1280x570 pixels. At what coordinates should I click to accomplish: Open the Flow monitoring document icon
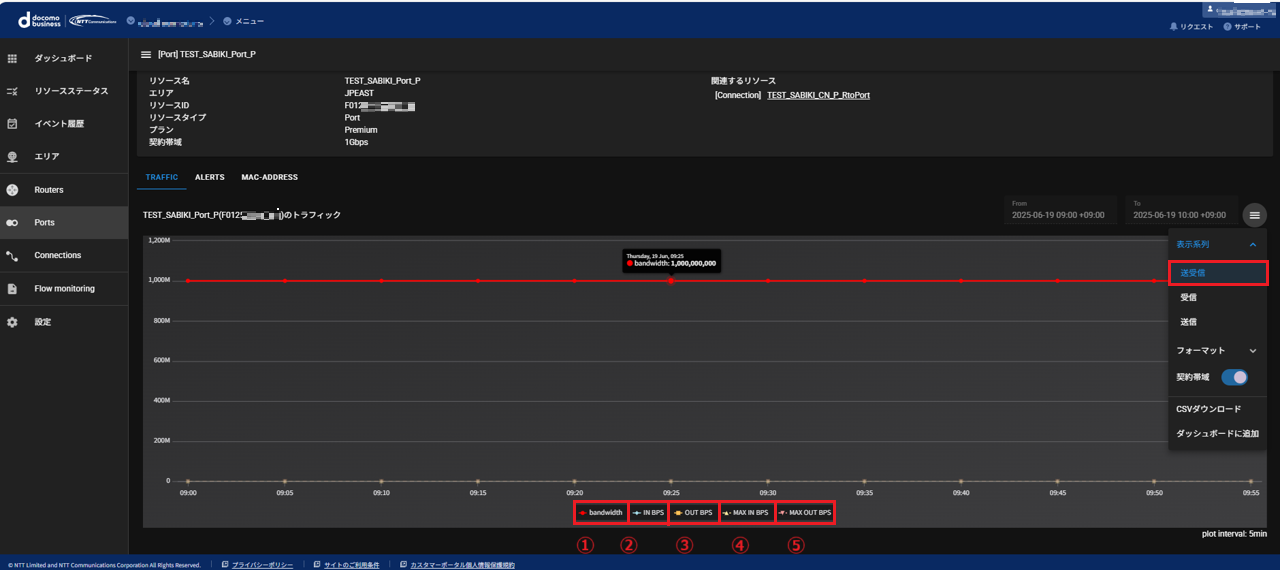12,289
